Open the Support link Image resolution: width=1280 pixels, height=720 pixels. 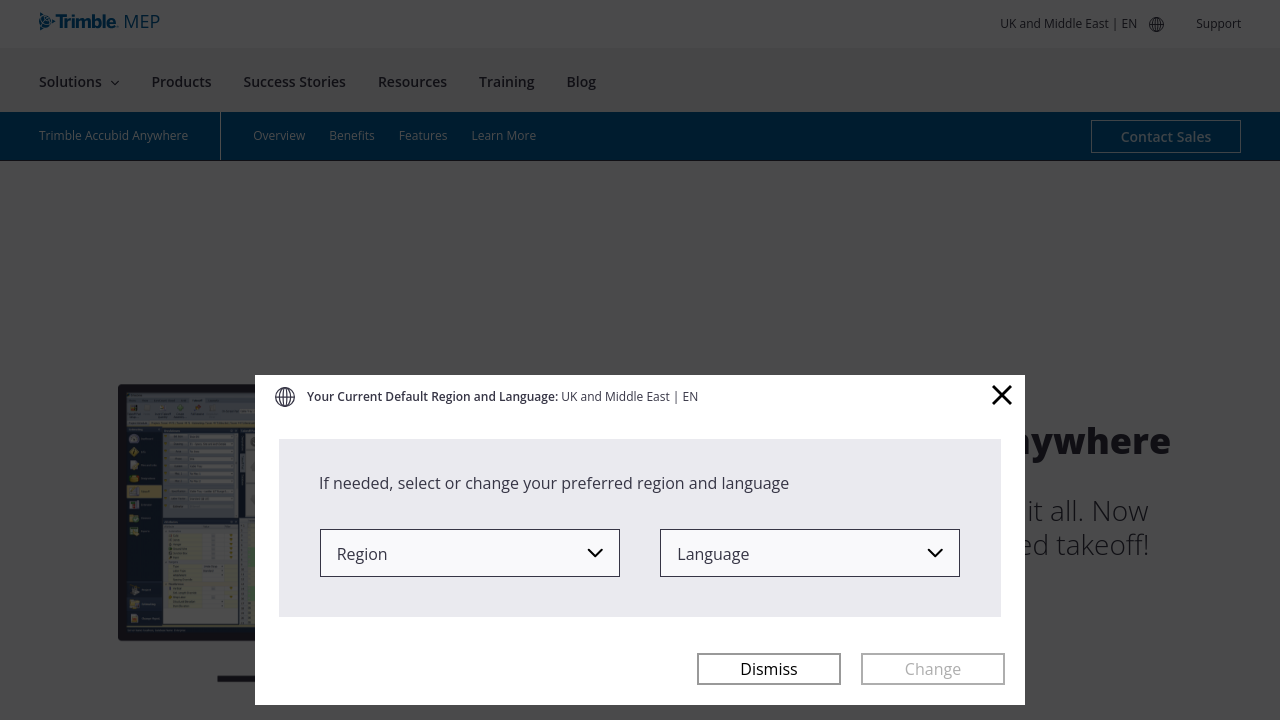click(1218, 24)
